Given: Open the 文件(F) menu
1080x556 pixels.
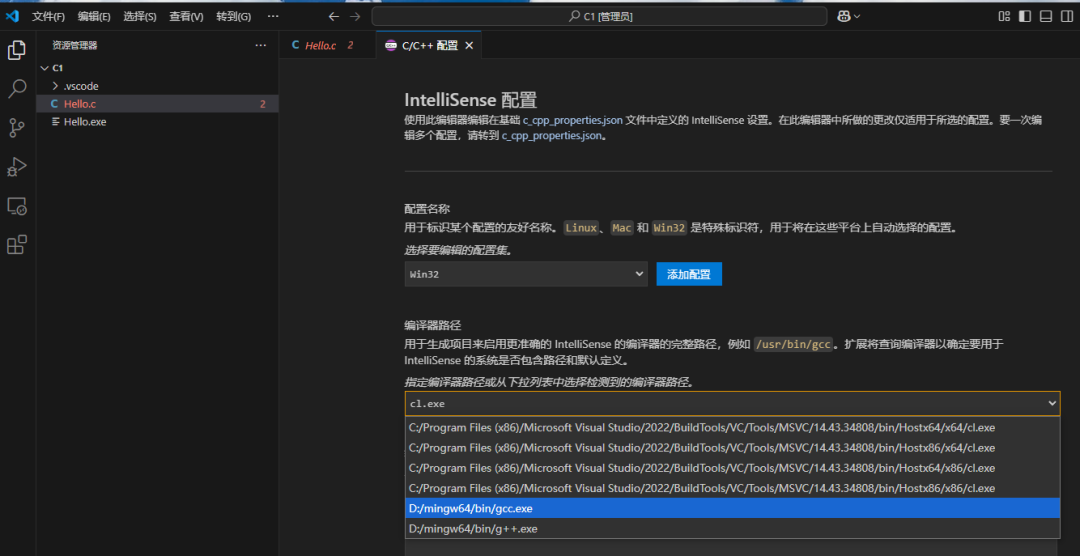Looking at the screenshot, I should point(48,17).
